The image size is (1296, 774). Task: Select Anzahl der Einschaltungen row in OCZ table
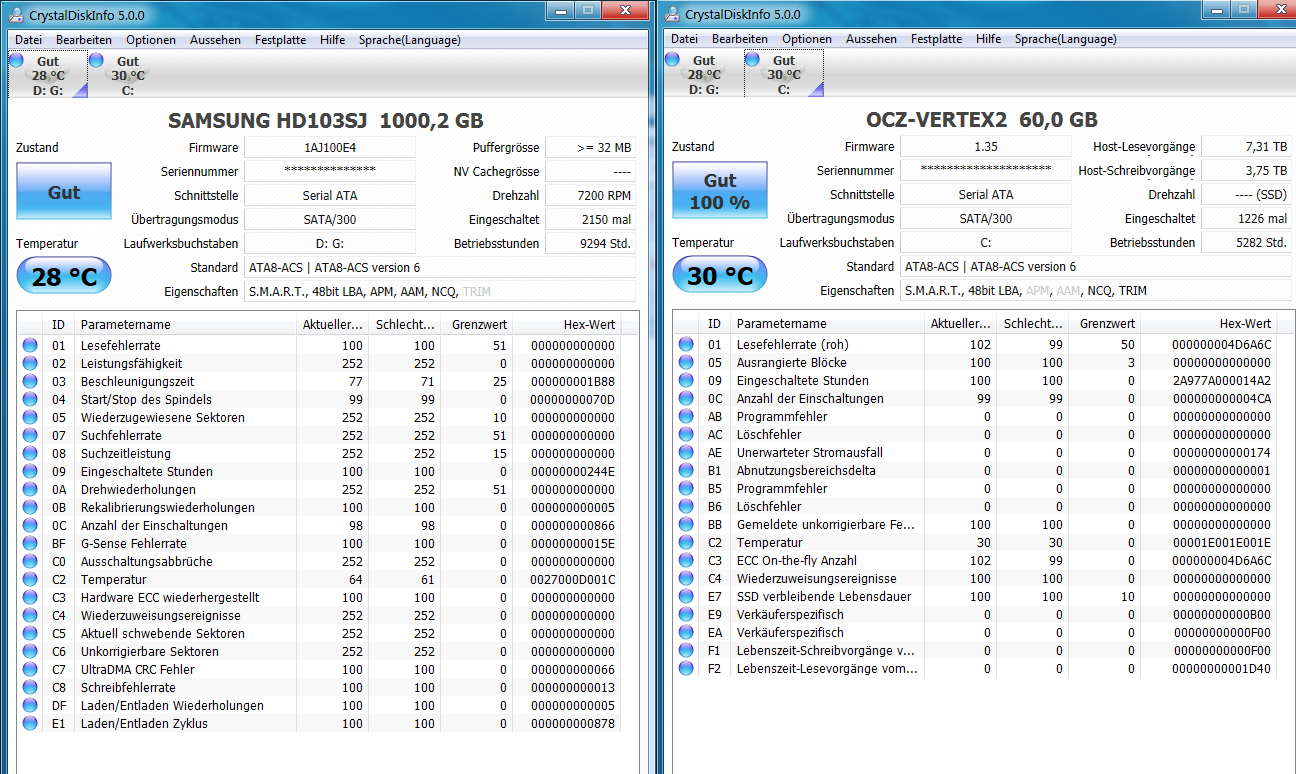976,399
